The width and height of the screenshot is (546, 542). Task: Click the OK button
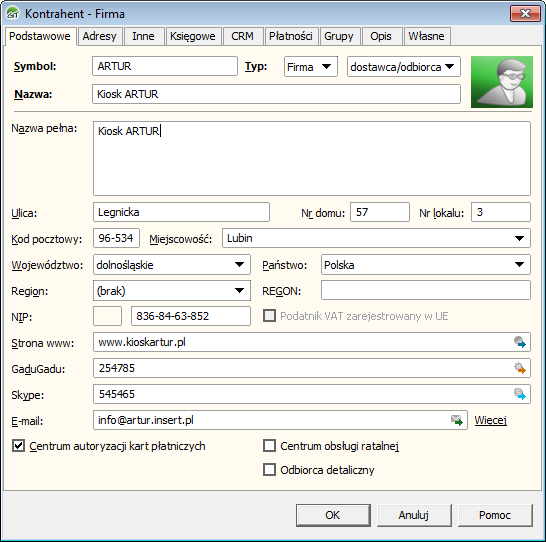point(333,515)
